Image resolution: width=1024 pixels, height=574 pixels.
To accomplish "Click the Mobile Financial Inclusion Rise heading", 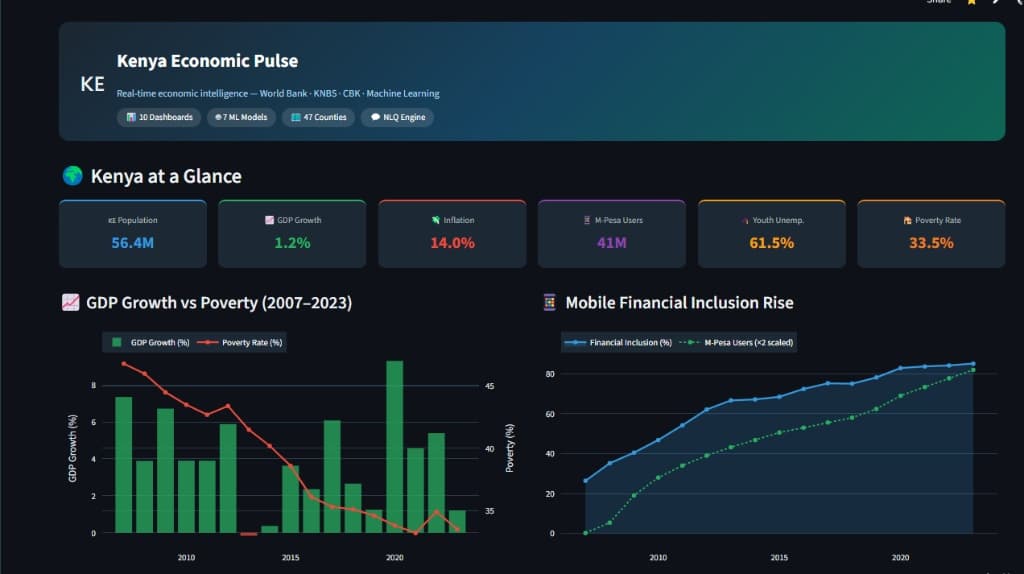I will pyautogui.click(x=679, y=302).
